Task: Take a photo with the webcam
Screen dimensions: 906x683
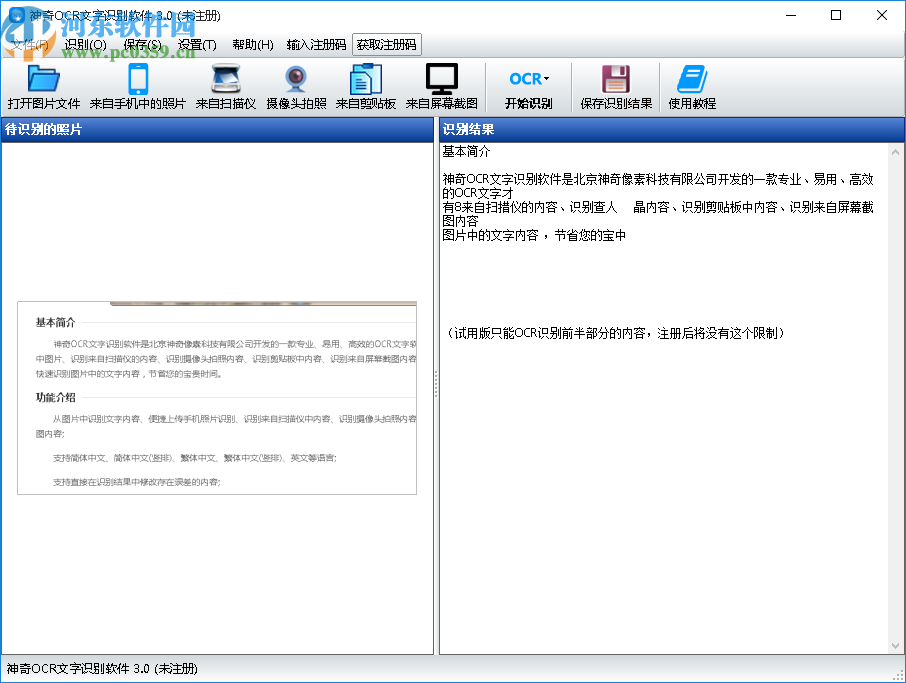Action: [296, 79]
